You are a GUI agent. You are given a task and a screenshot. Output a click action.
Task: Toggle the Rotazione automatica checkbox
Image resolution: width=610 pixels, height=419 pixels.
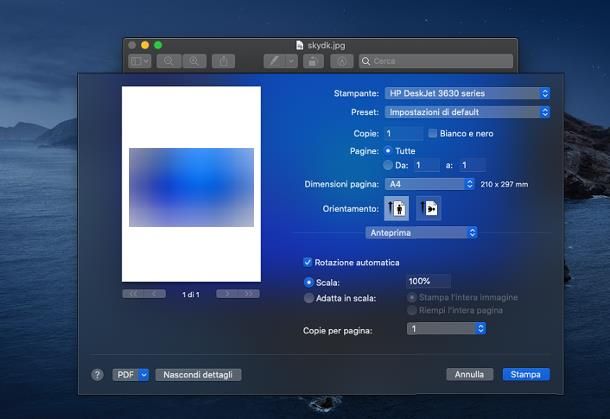point(307,262)
